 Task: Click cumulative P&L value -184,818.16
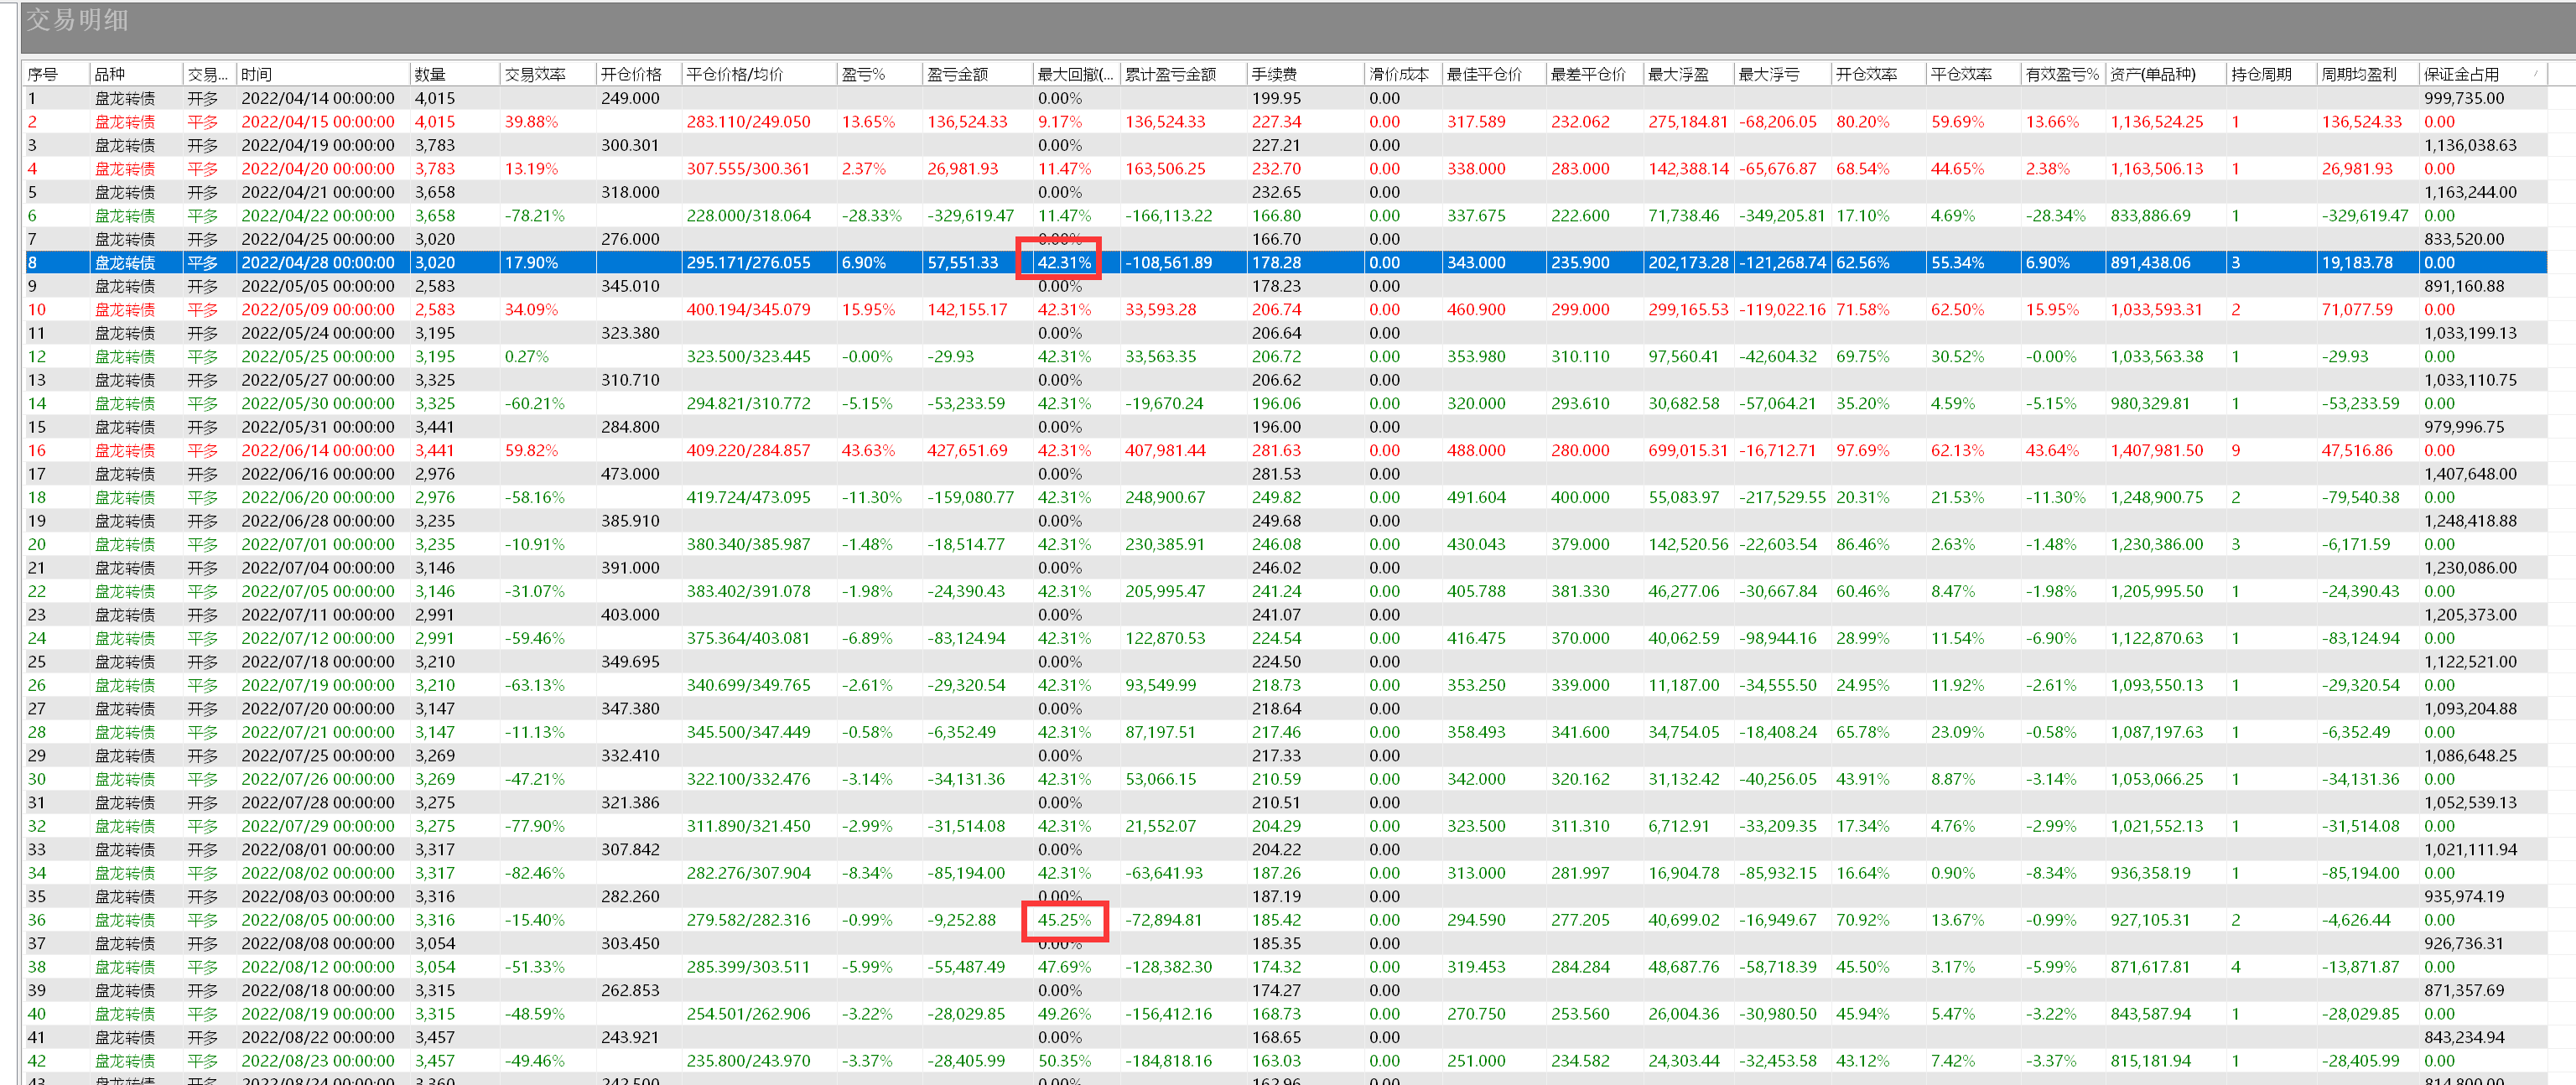coord(1168,1061)
